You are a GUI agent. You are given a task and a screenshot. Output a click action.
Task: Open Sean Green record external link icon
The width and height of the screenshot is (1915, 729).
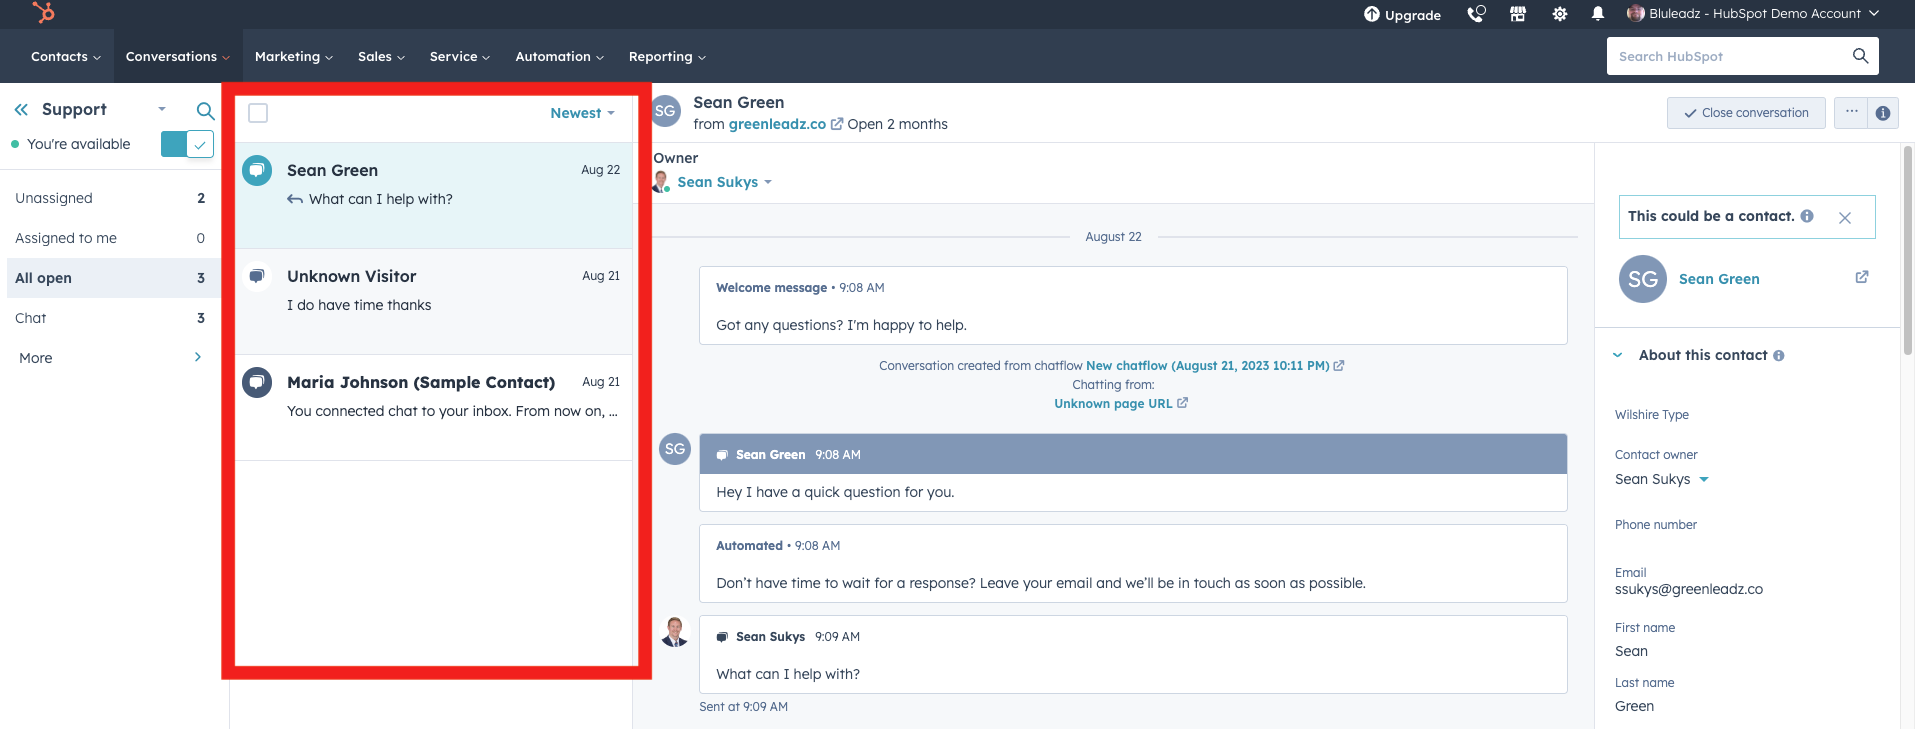1862,277
